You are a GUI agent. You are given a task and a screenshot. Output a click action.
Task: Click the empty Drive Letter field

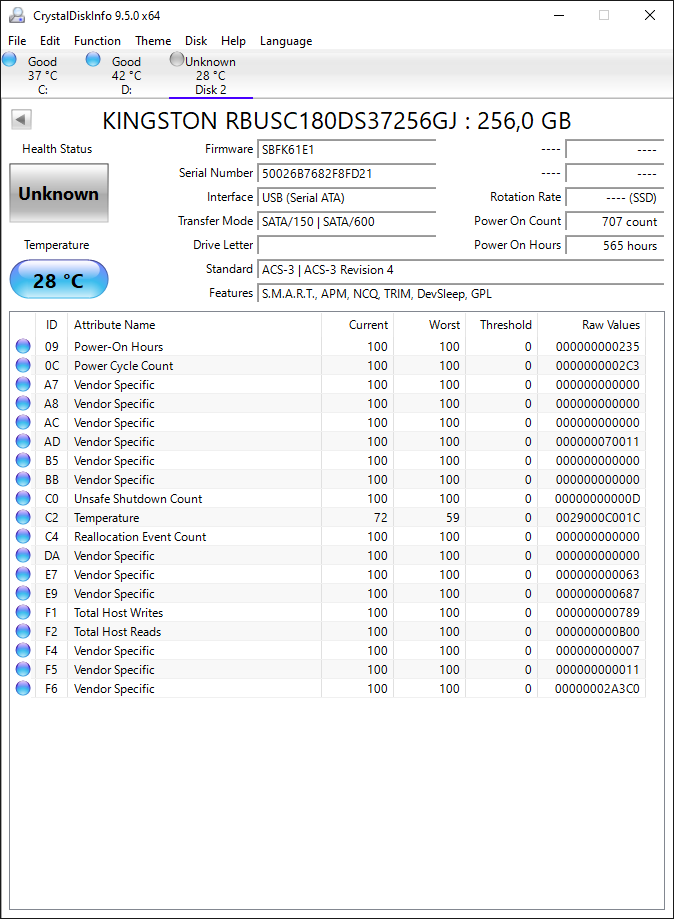coord(346,246)
